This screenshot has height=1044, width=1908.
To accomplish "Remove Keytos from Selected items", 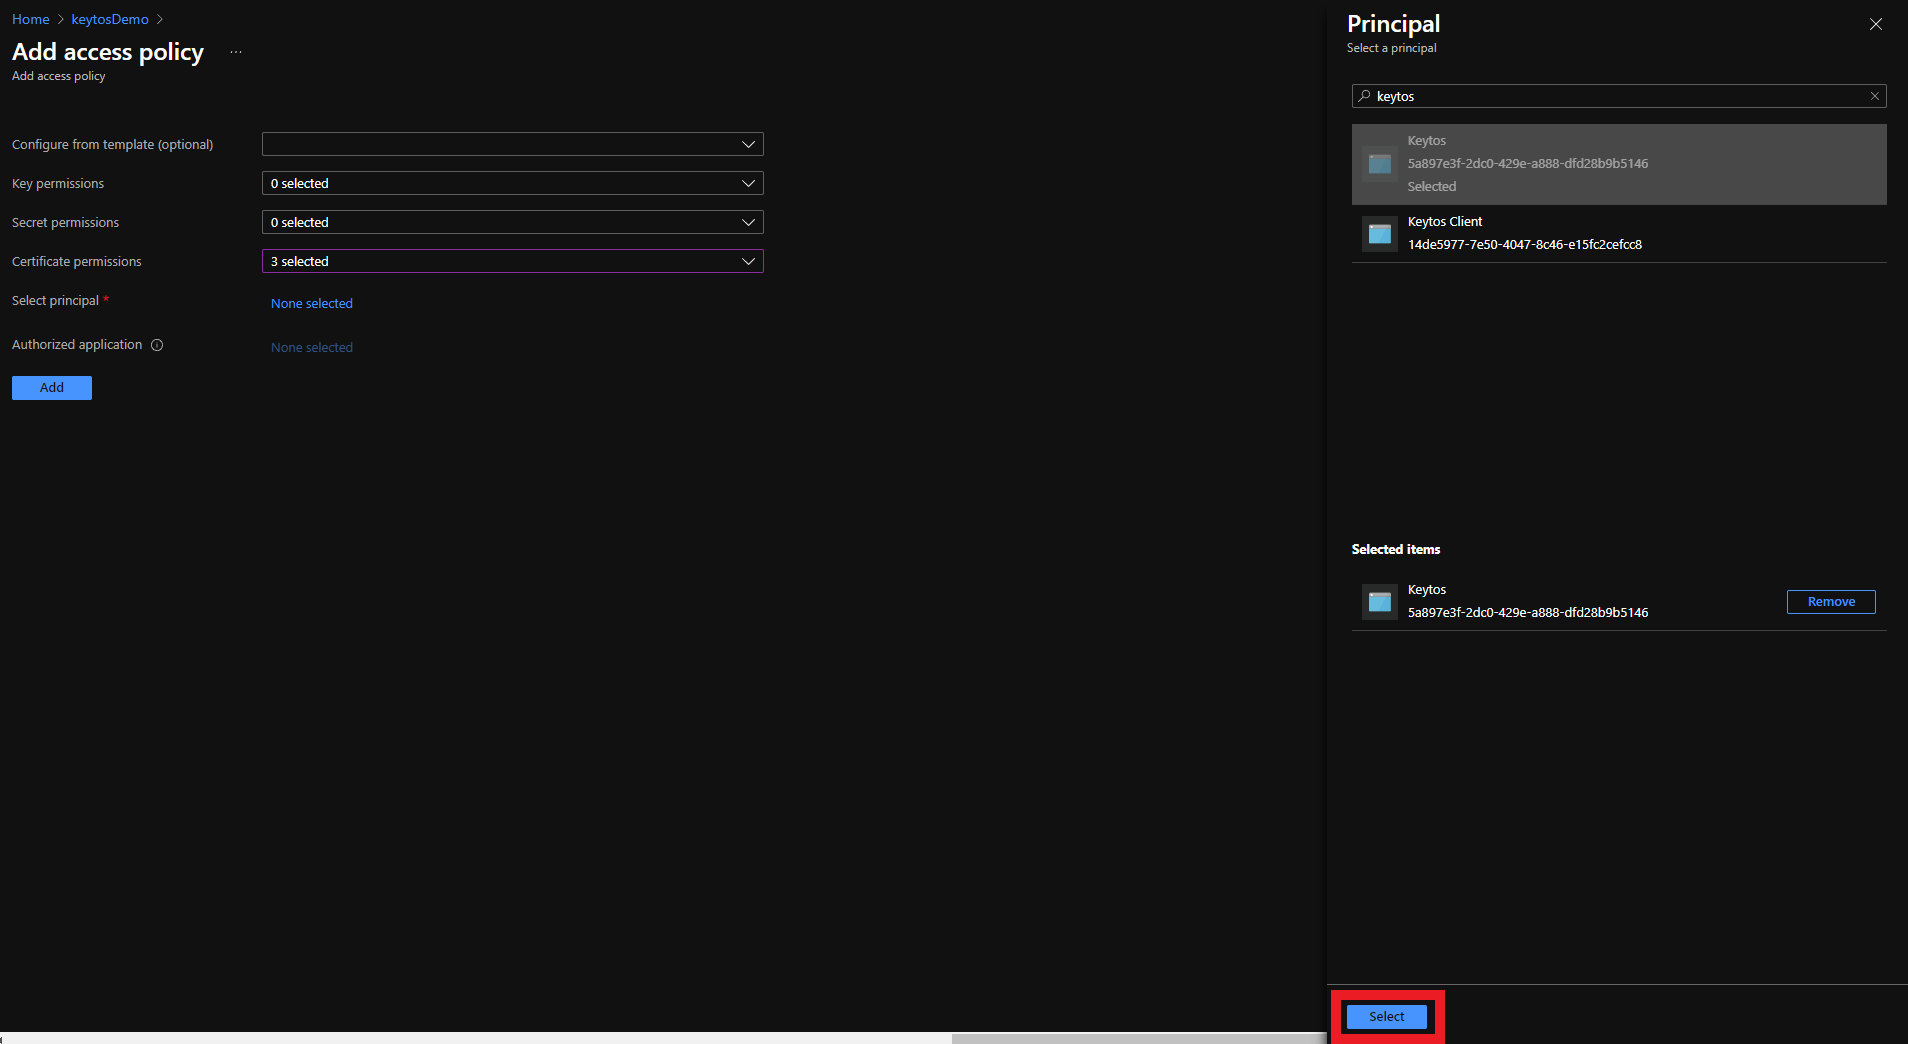I will (1831, 602).
